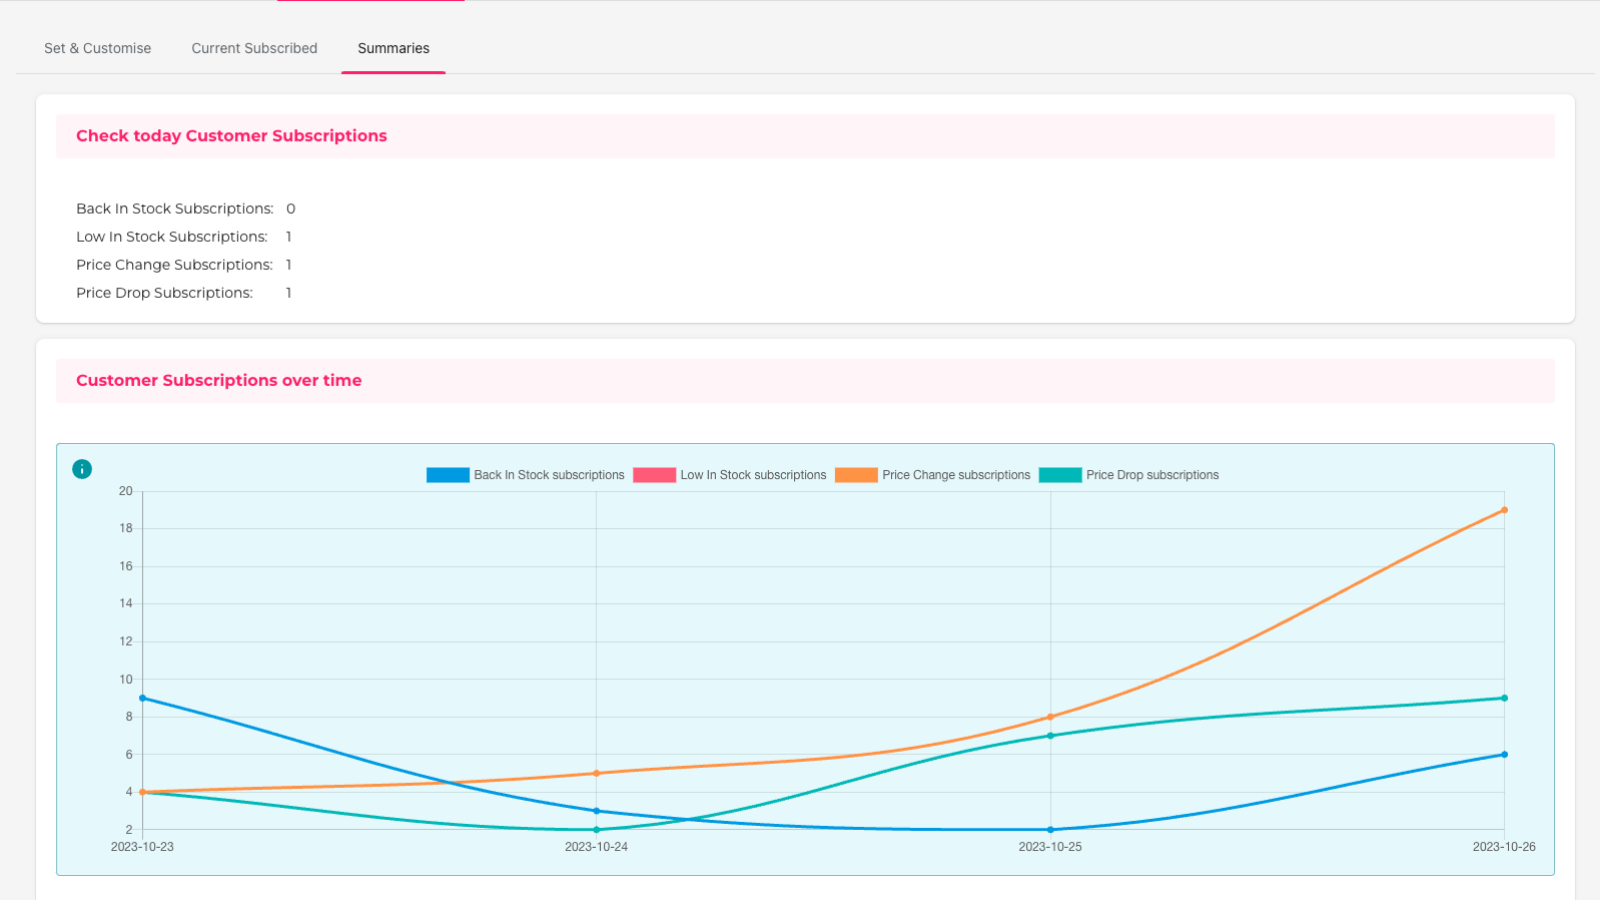
Task: Hide the Low In Stock subscriptions series
Action: [x=753, y=475]
